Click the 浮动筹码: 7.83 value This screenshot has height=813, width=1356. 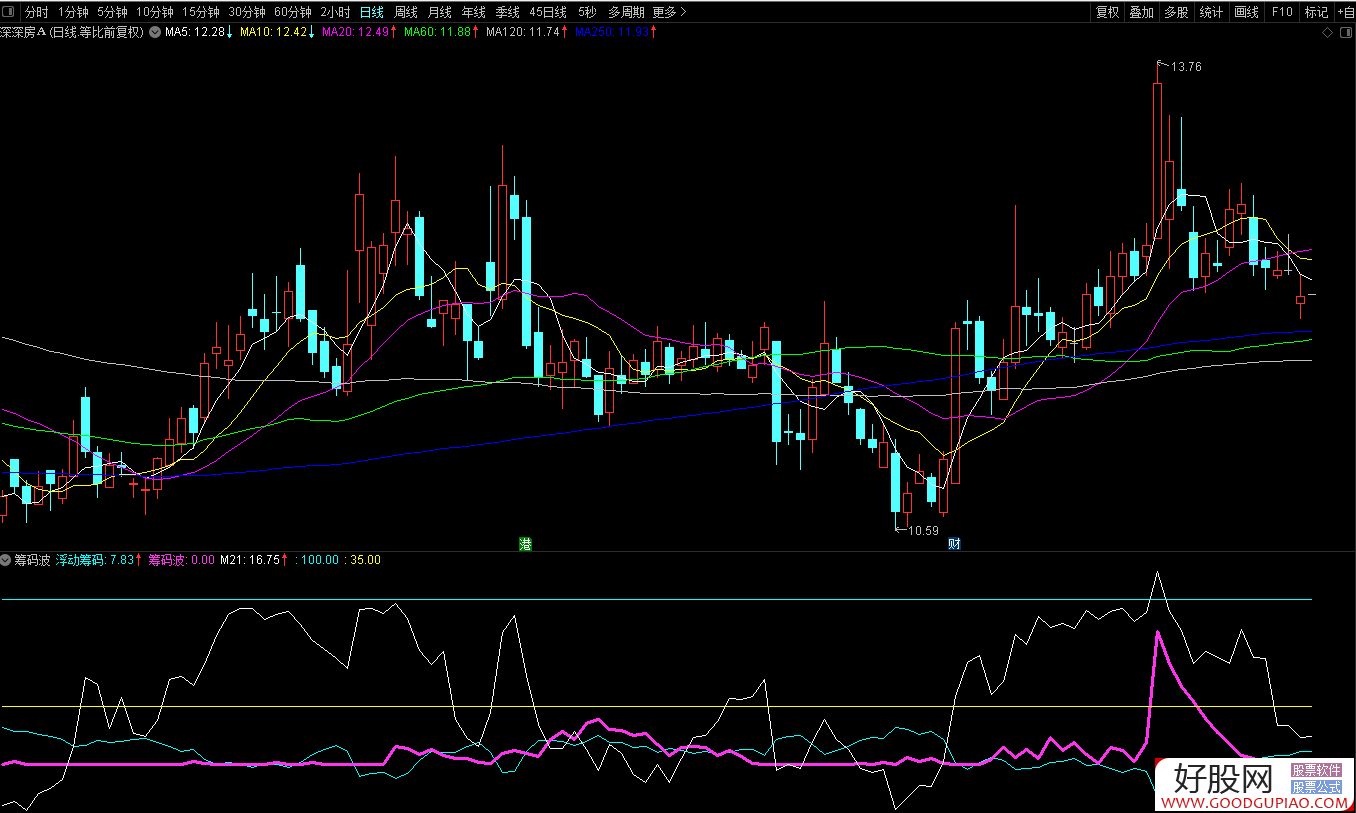point(96,560)
